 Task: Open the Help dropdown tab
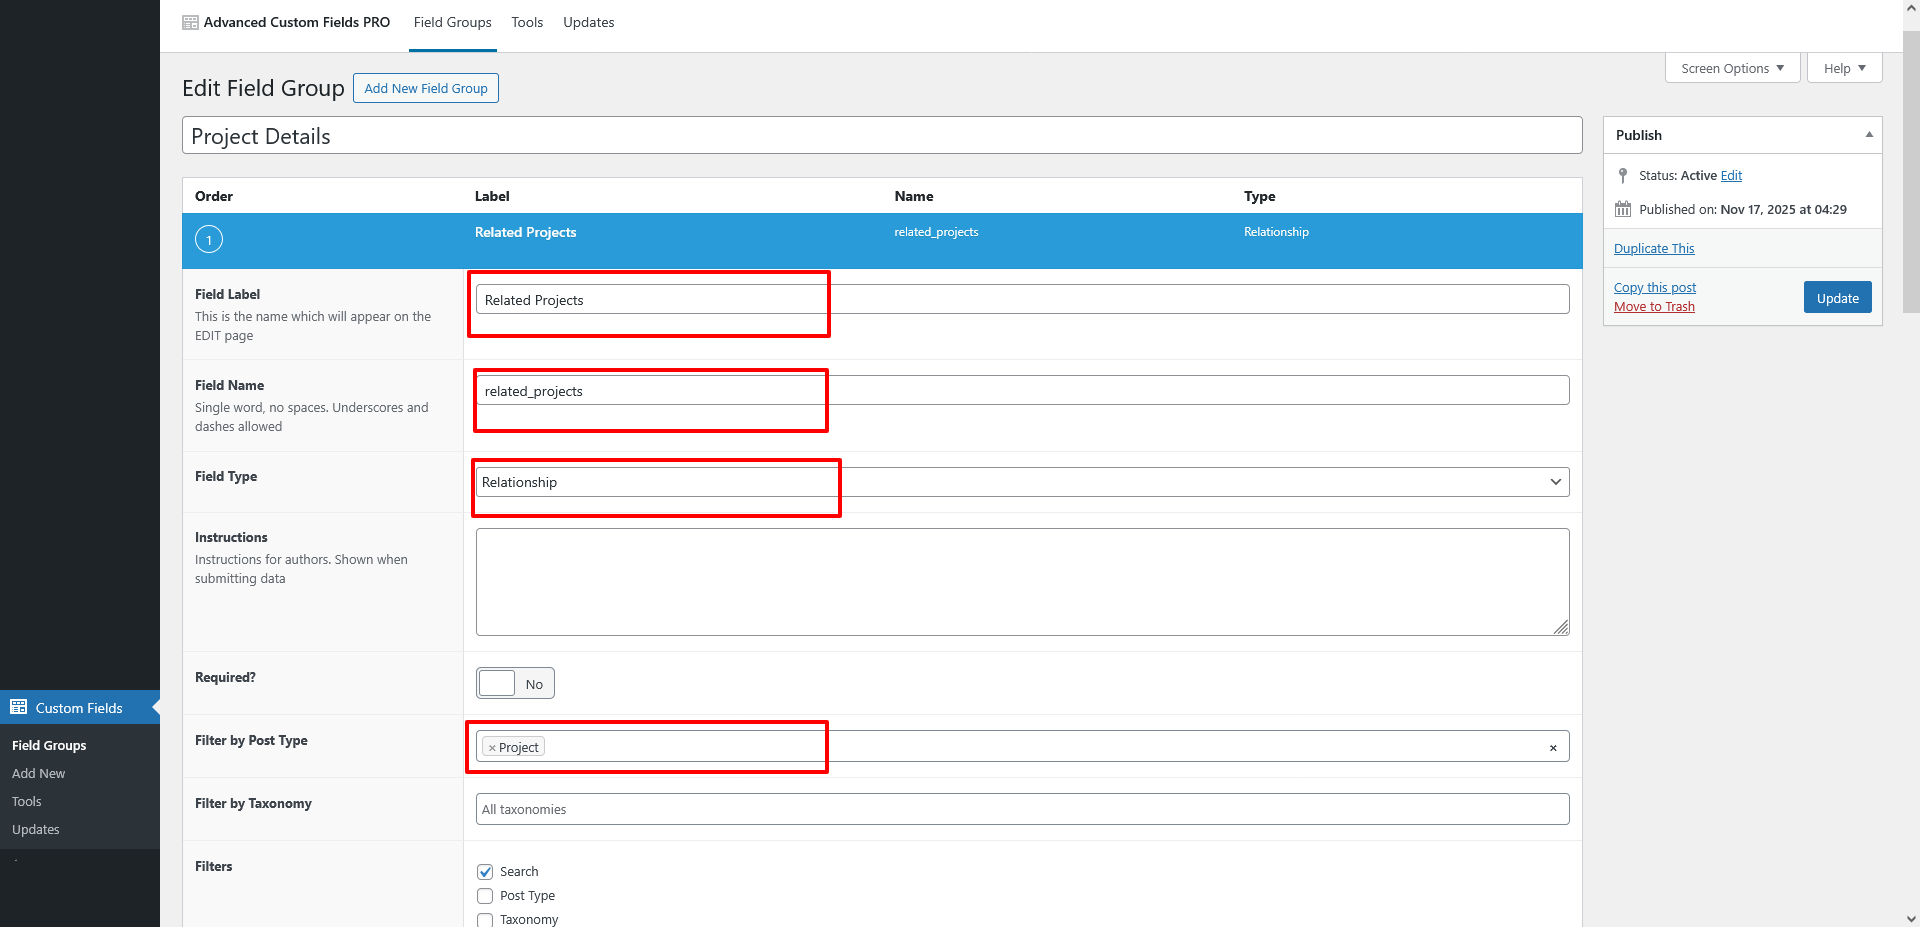click(x=1843, y=69)
